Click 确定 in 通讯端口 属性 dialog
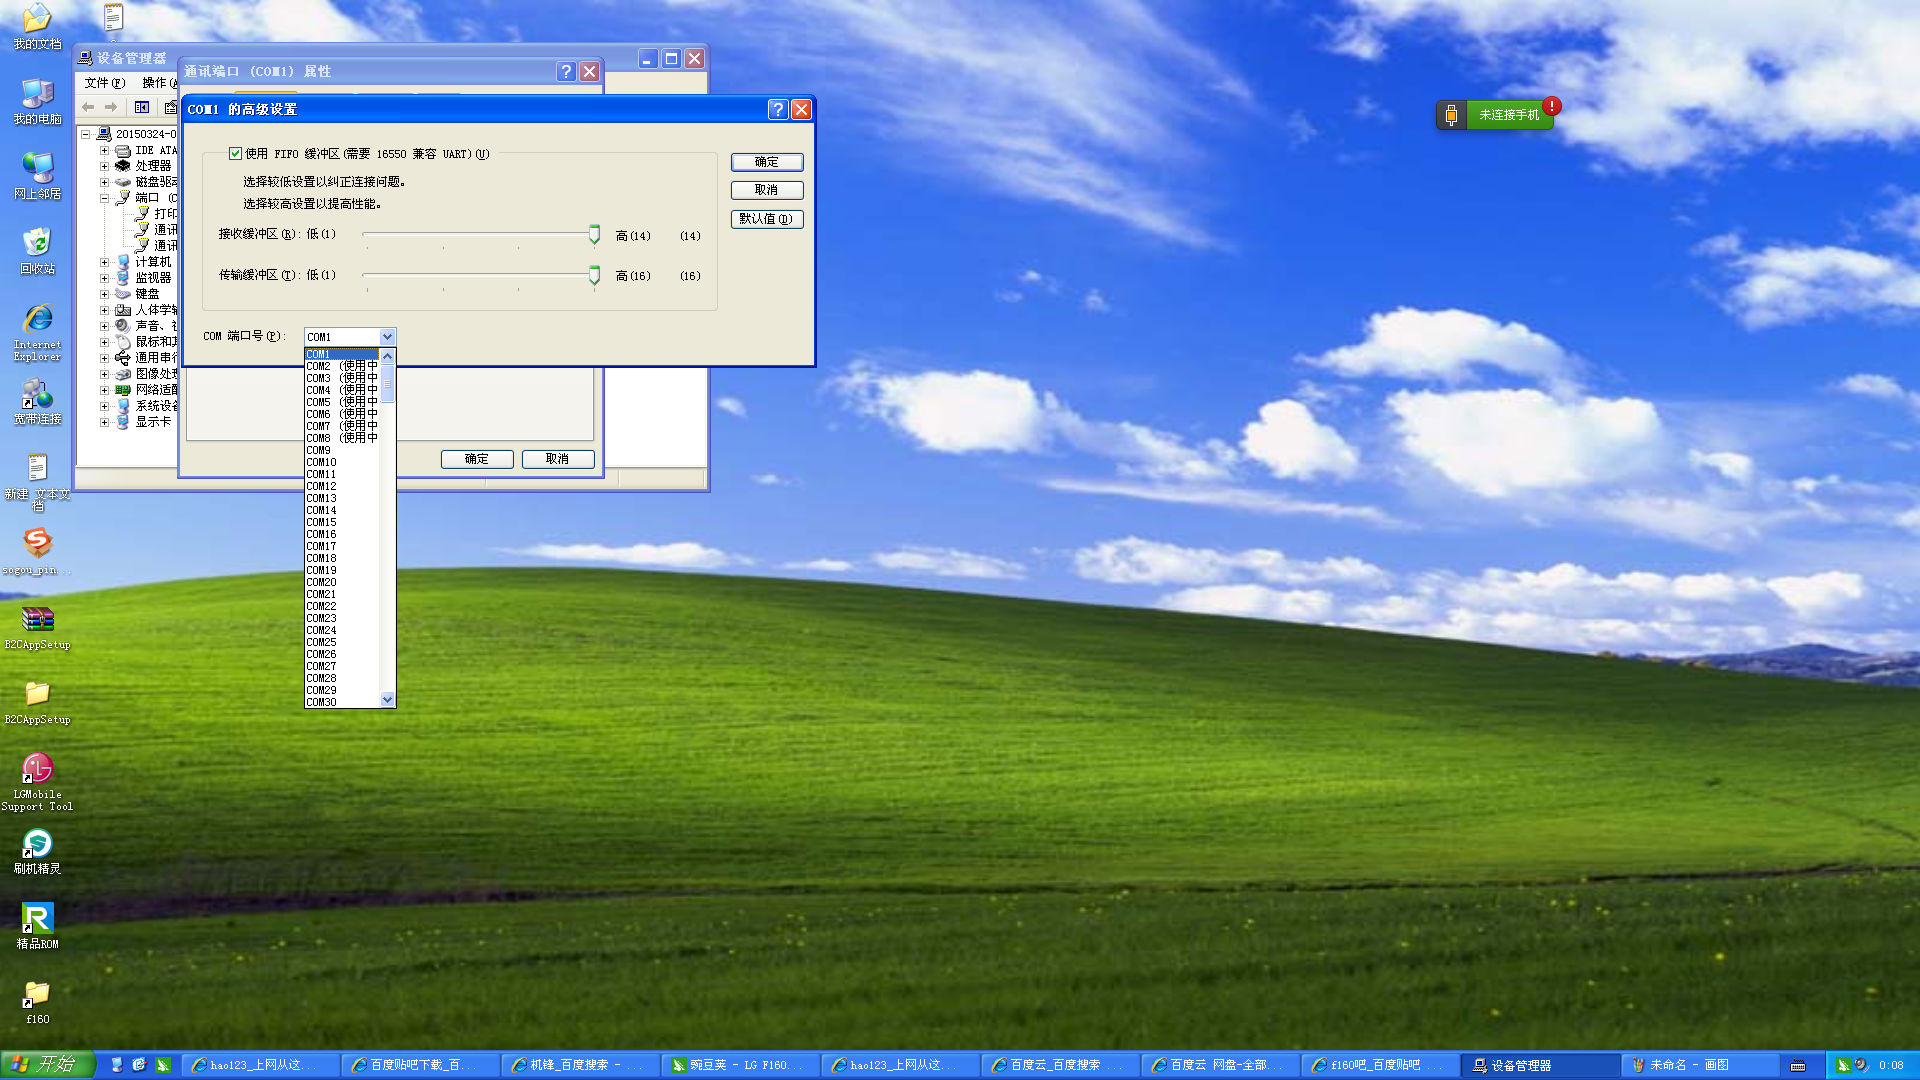This screenshot has height=1080, width=1920. click(477, 459)
